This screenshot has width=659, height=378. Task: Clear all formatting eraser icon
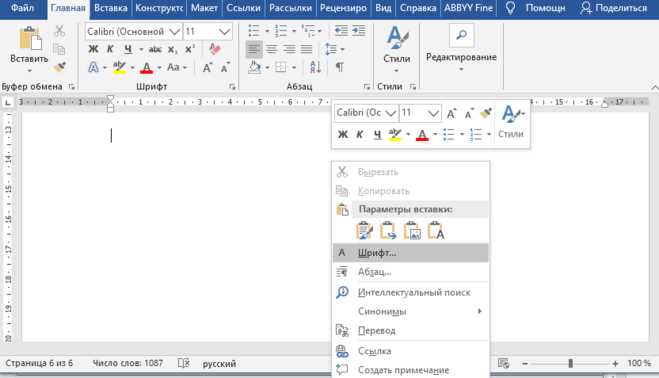215,49
